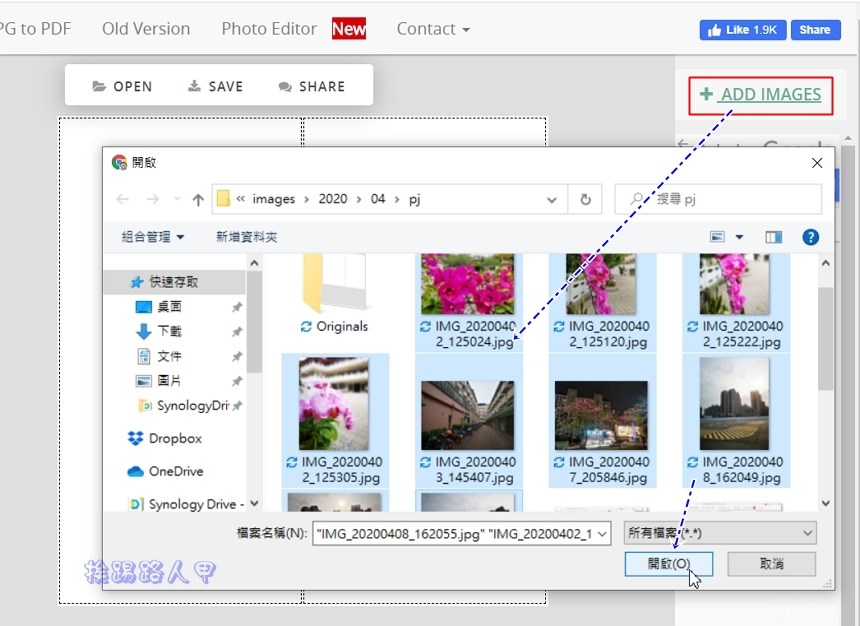Change the file view layout icon
860x626 pixels.
click(x=717, y=236)
